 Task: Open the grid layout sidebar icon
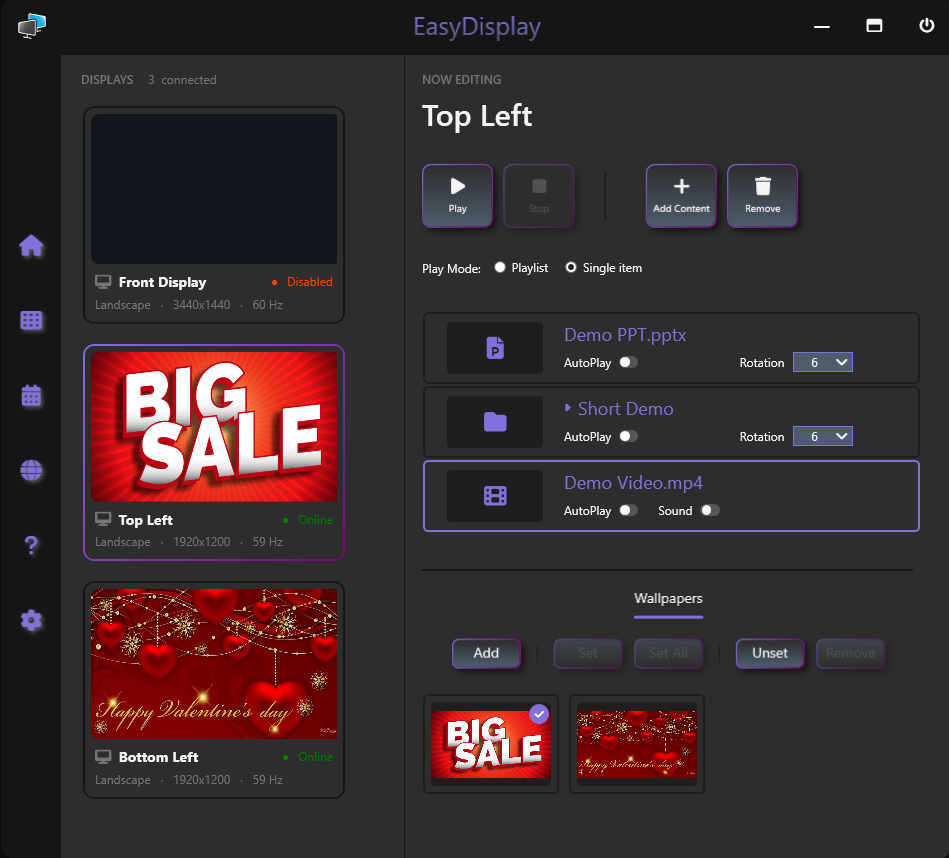(31, 320)
